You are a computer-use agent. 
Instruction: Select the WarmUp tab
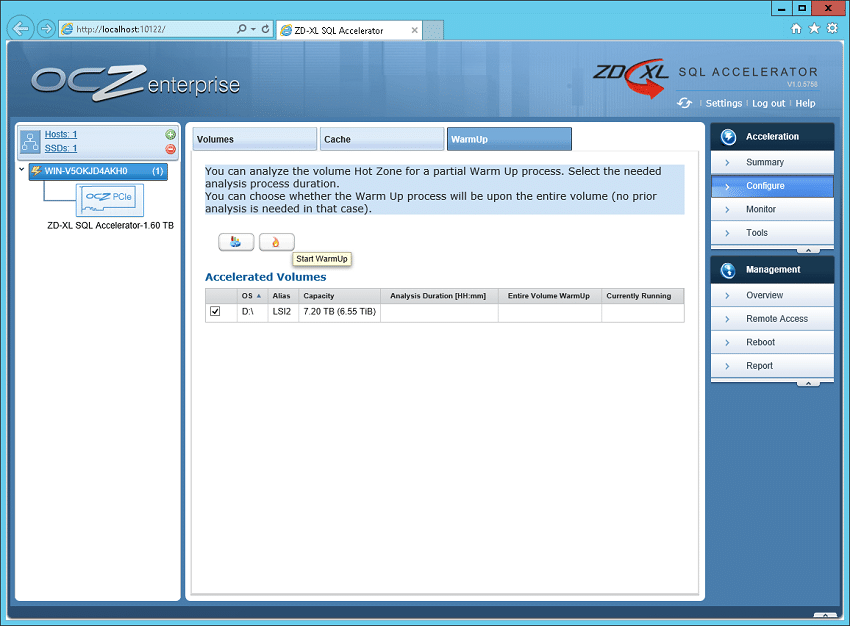(x=509, y=139)
